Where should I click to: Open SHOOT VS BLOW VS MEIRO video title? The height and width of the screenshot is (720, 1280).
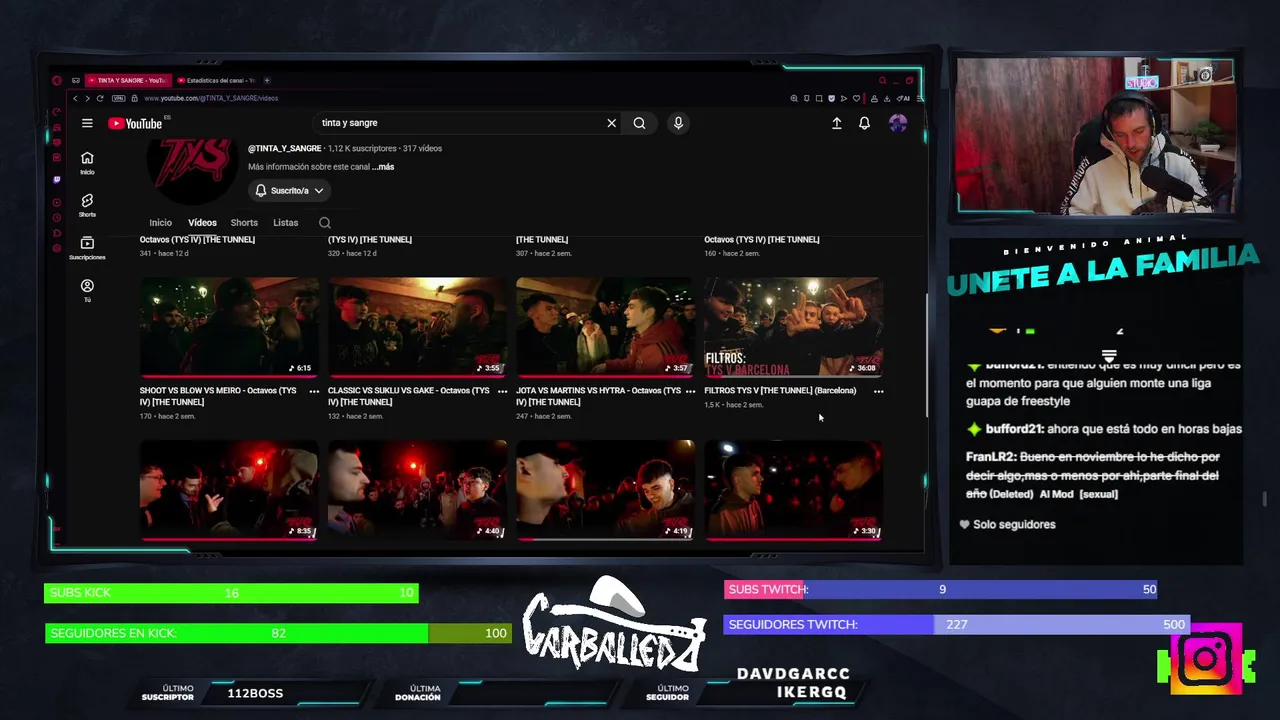coord(218,396)
